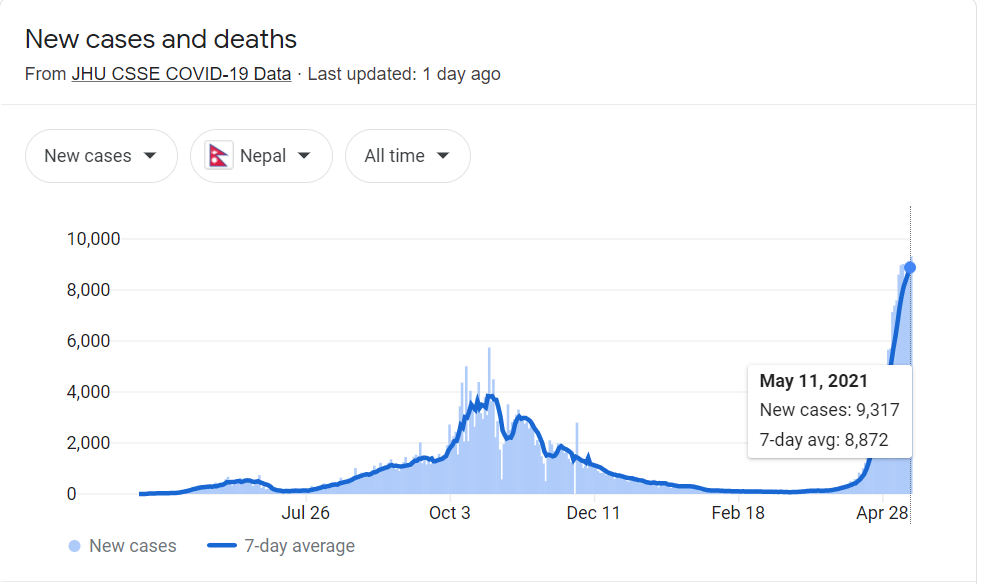981x584 pixels.
Task: Click the Dec 11 axis label
Action: tap(594, 513)
